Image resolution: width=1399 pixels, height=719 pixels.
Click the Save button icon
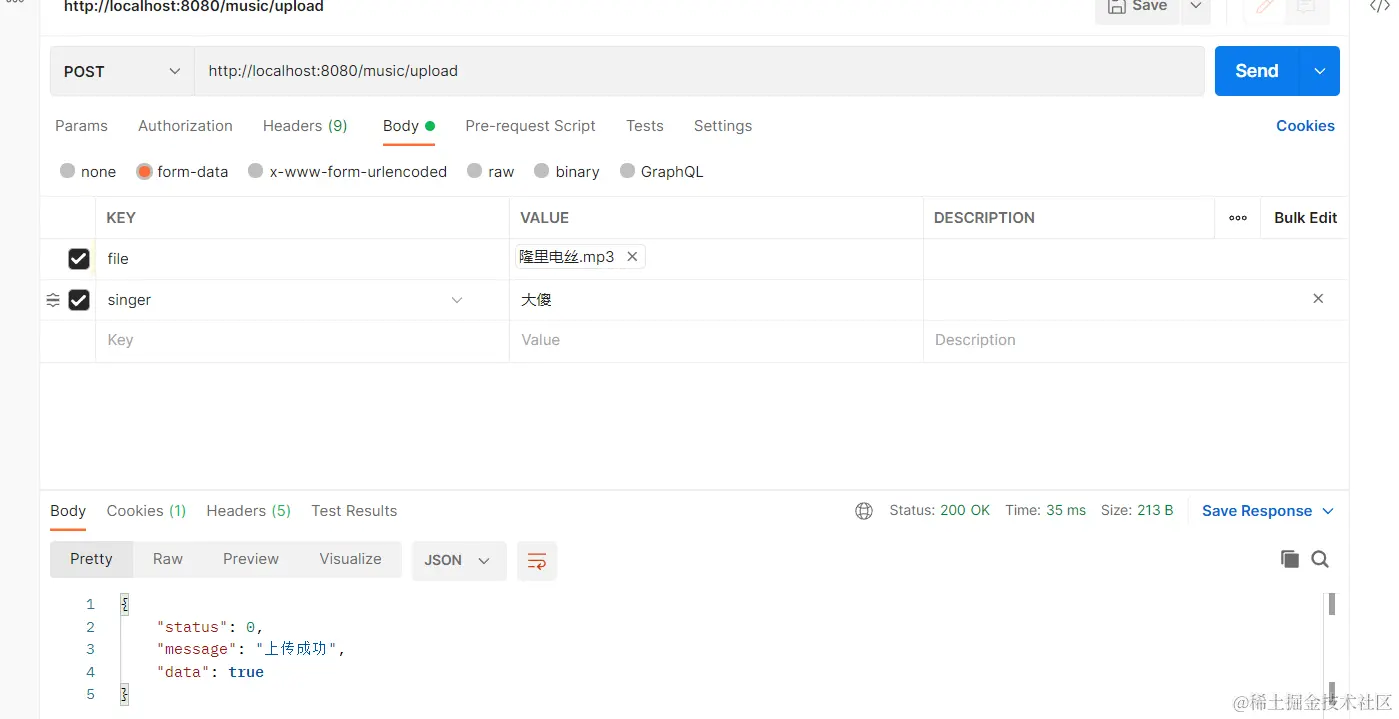click(1117, 6)
